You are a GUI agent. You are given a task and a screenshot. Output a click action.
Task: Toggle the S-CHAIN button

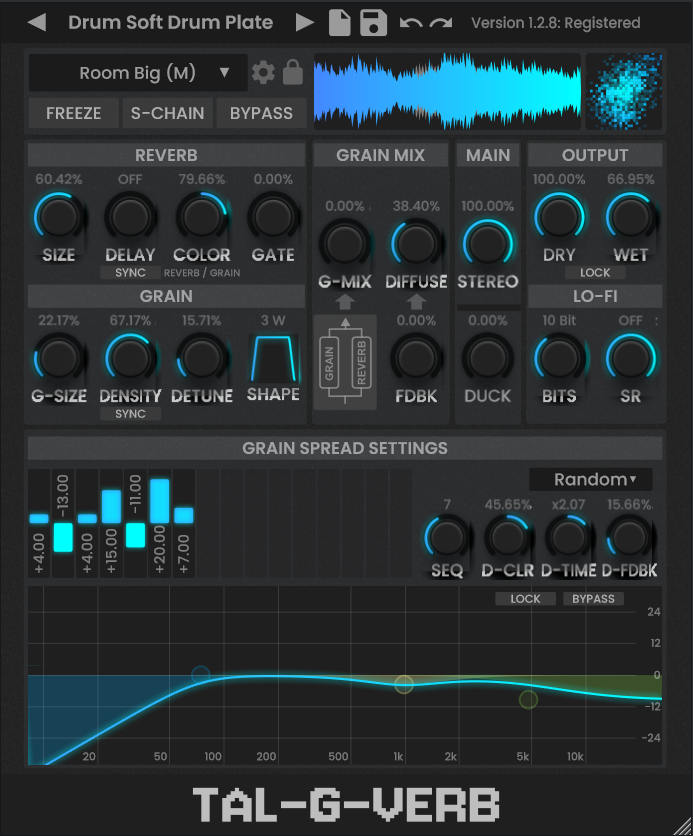167,113
